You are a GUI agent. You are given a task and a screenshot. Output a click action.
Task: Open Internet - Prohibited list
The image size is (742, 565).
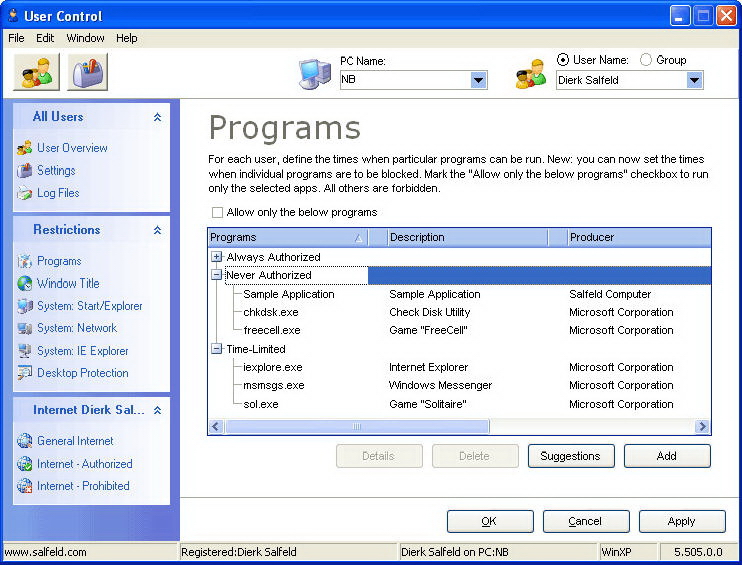pyautogui.click(x=83, y=486)
